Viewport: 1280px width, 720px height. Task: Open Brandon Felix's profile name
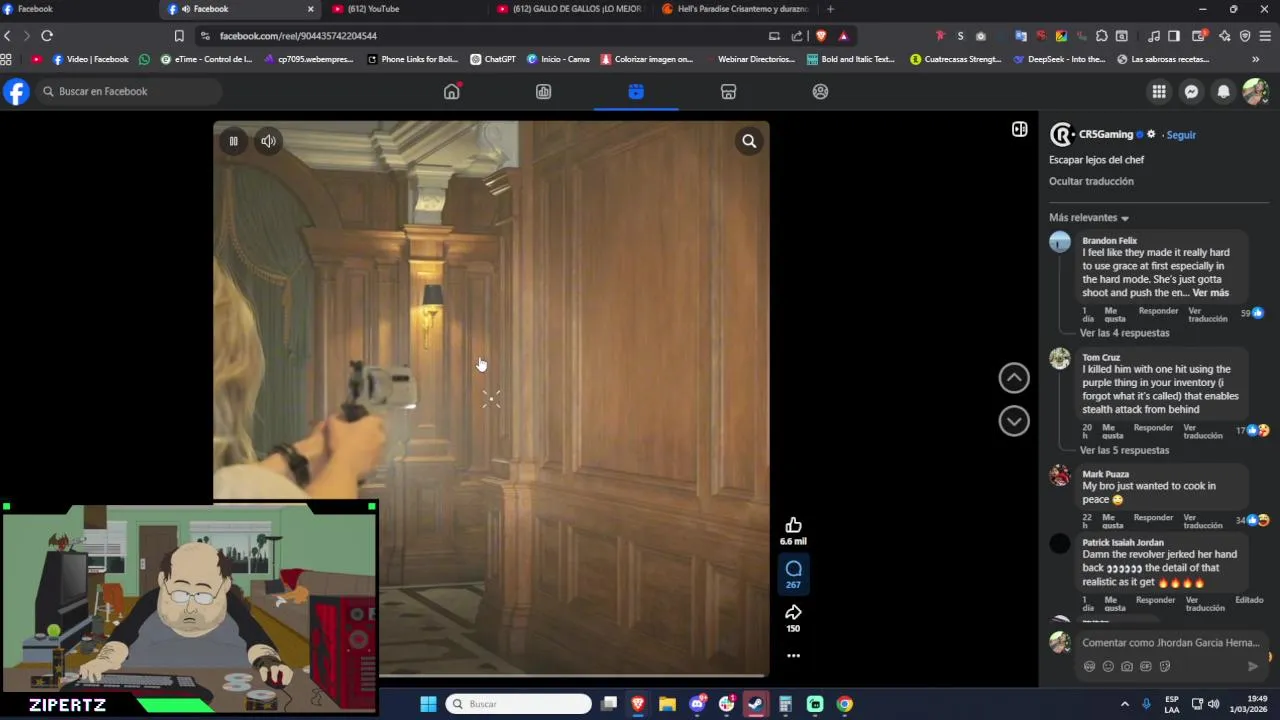(x=1109, y=241)
